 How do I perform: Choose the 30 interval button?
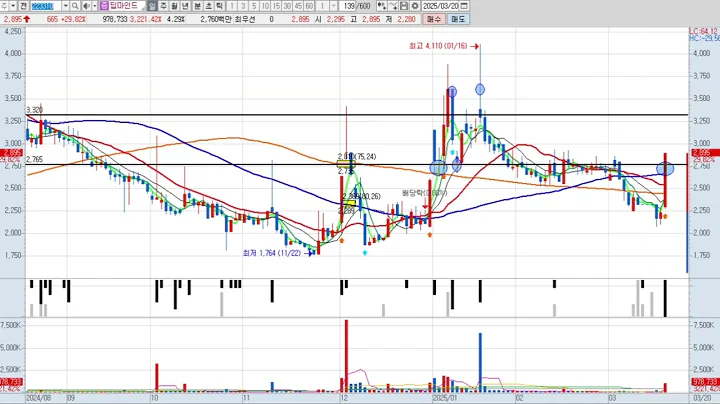(x=287, y=6)
